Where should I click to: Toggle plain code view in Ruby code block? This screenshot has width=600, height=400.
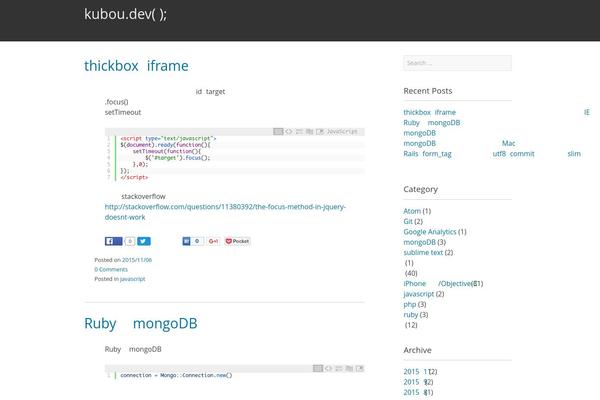(329, 368)
